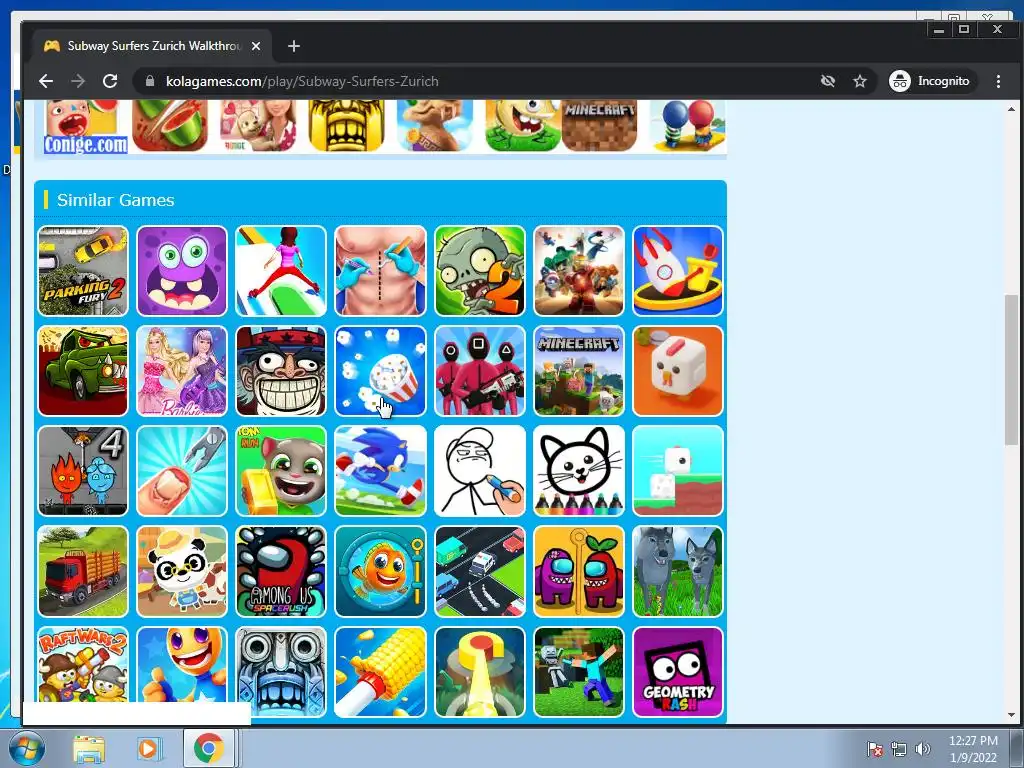This screenshot has height=768, width=1024.
Task: Click the taskbar clock showing 12:27 PM
Action: 973,749
